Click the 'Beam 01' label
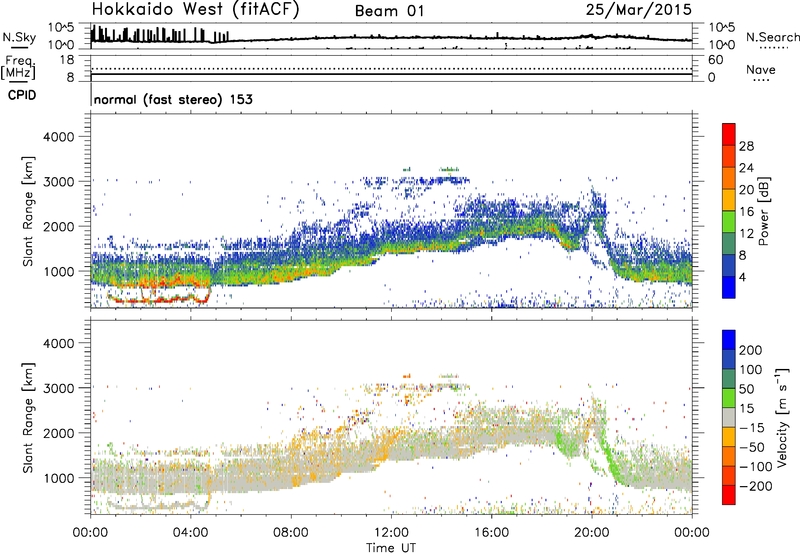This screenshot has height=554, width=800. tap(389, 11)
